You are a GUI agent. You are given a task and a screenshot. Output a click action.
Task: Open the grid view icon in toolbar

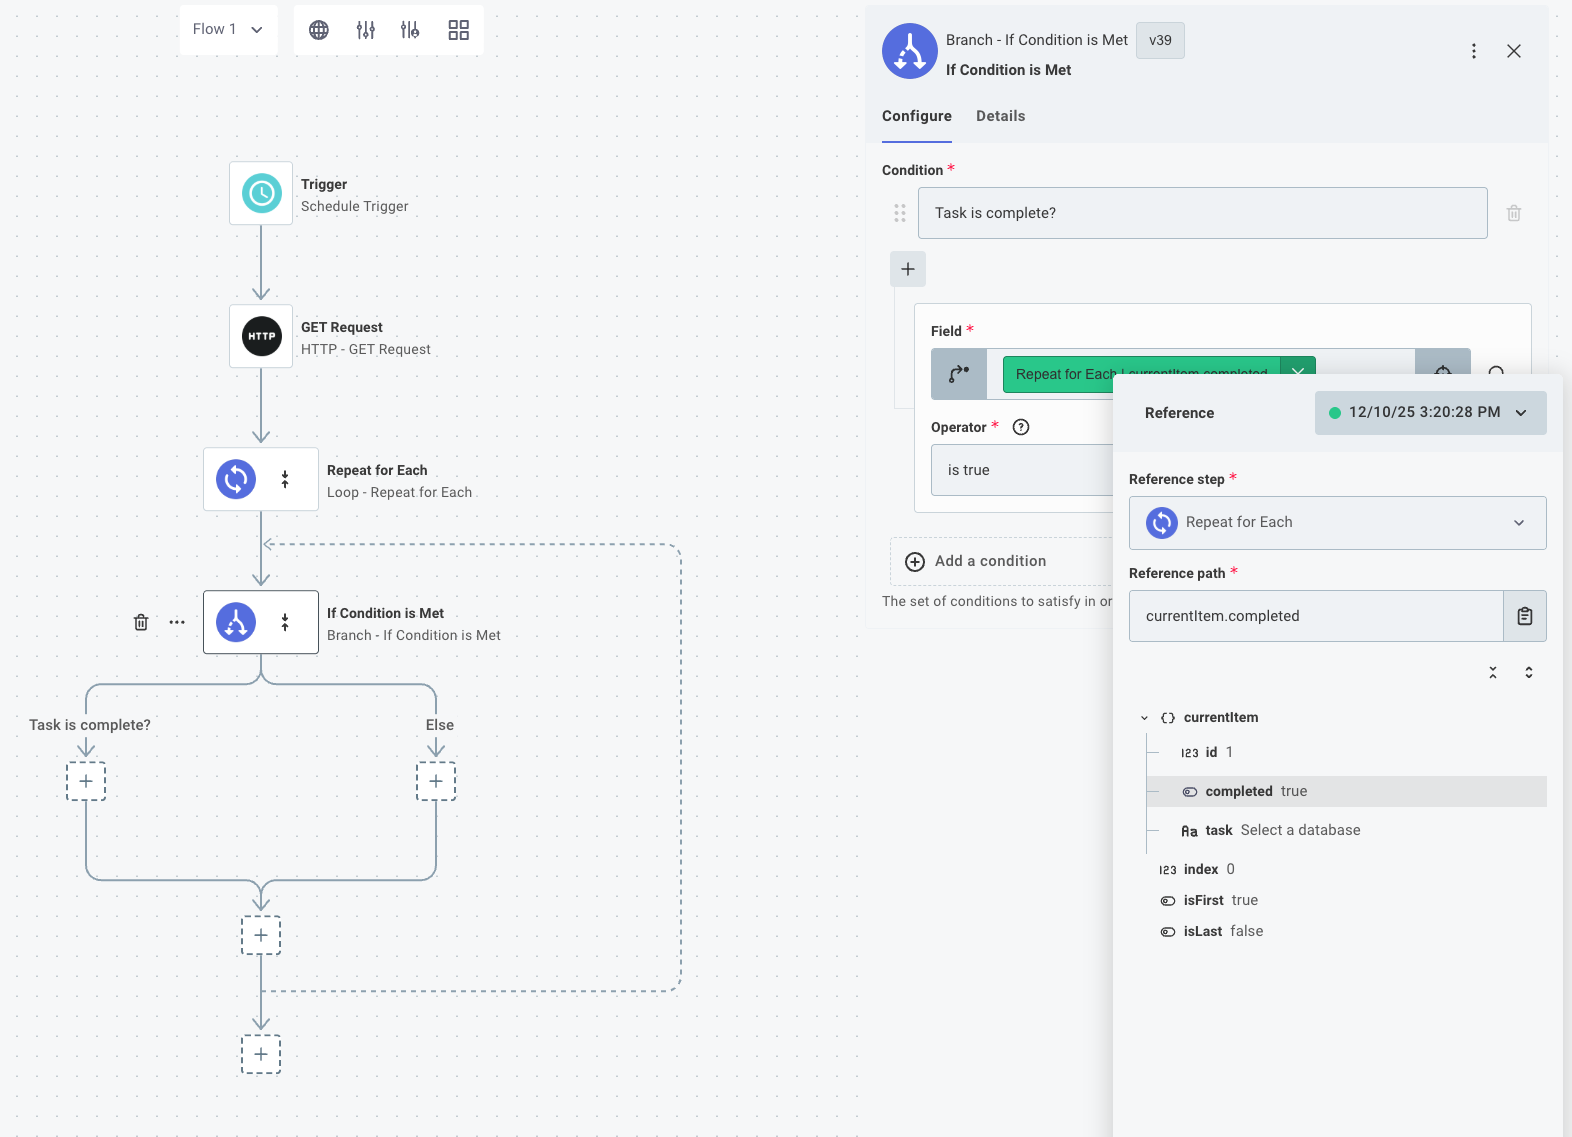[458, 30]
